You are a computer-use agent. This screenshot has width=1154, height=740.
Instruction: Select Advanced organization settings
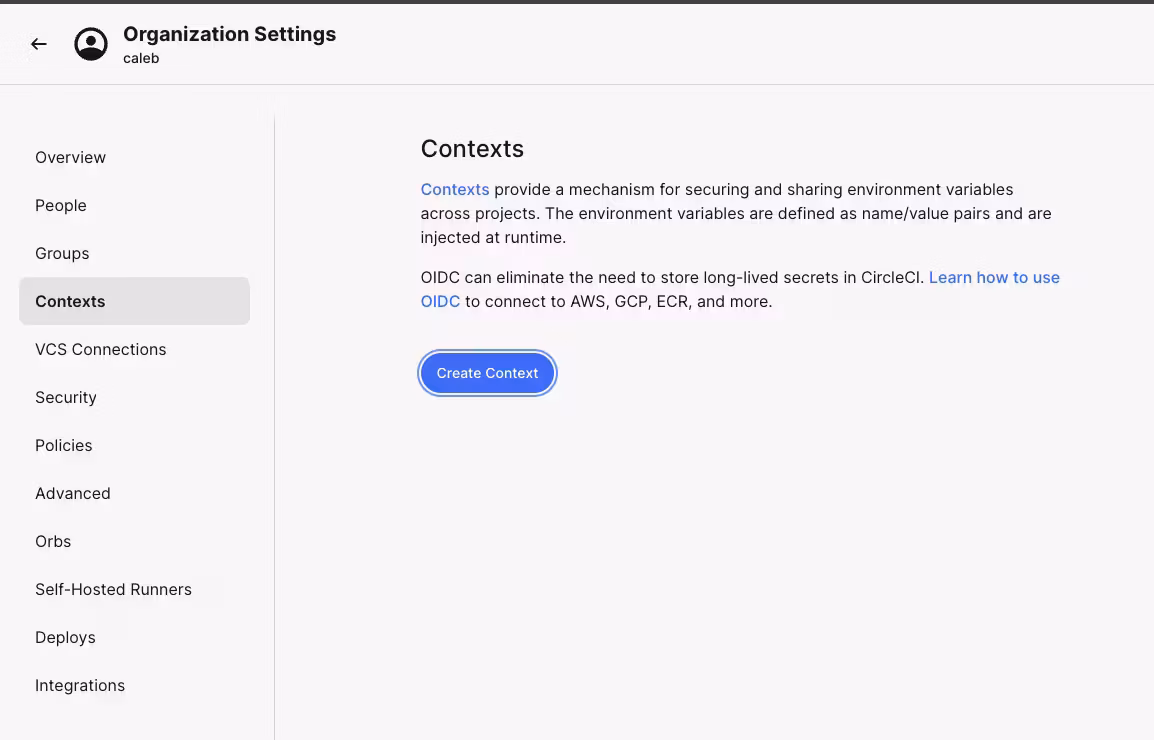click(x=73, y=493)
